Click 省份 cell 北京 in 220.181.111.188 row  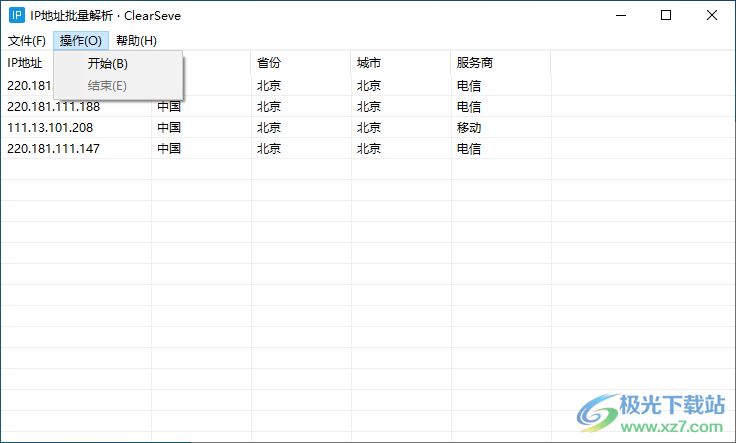point(269,107)
